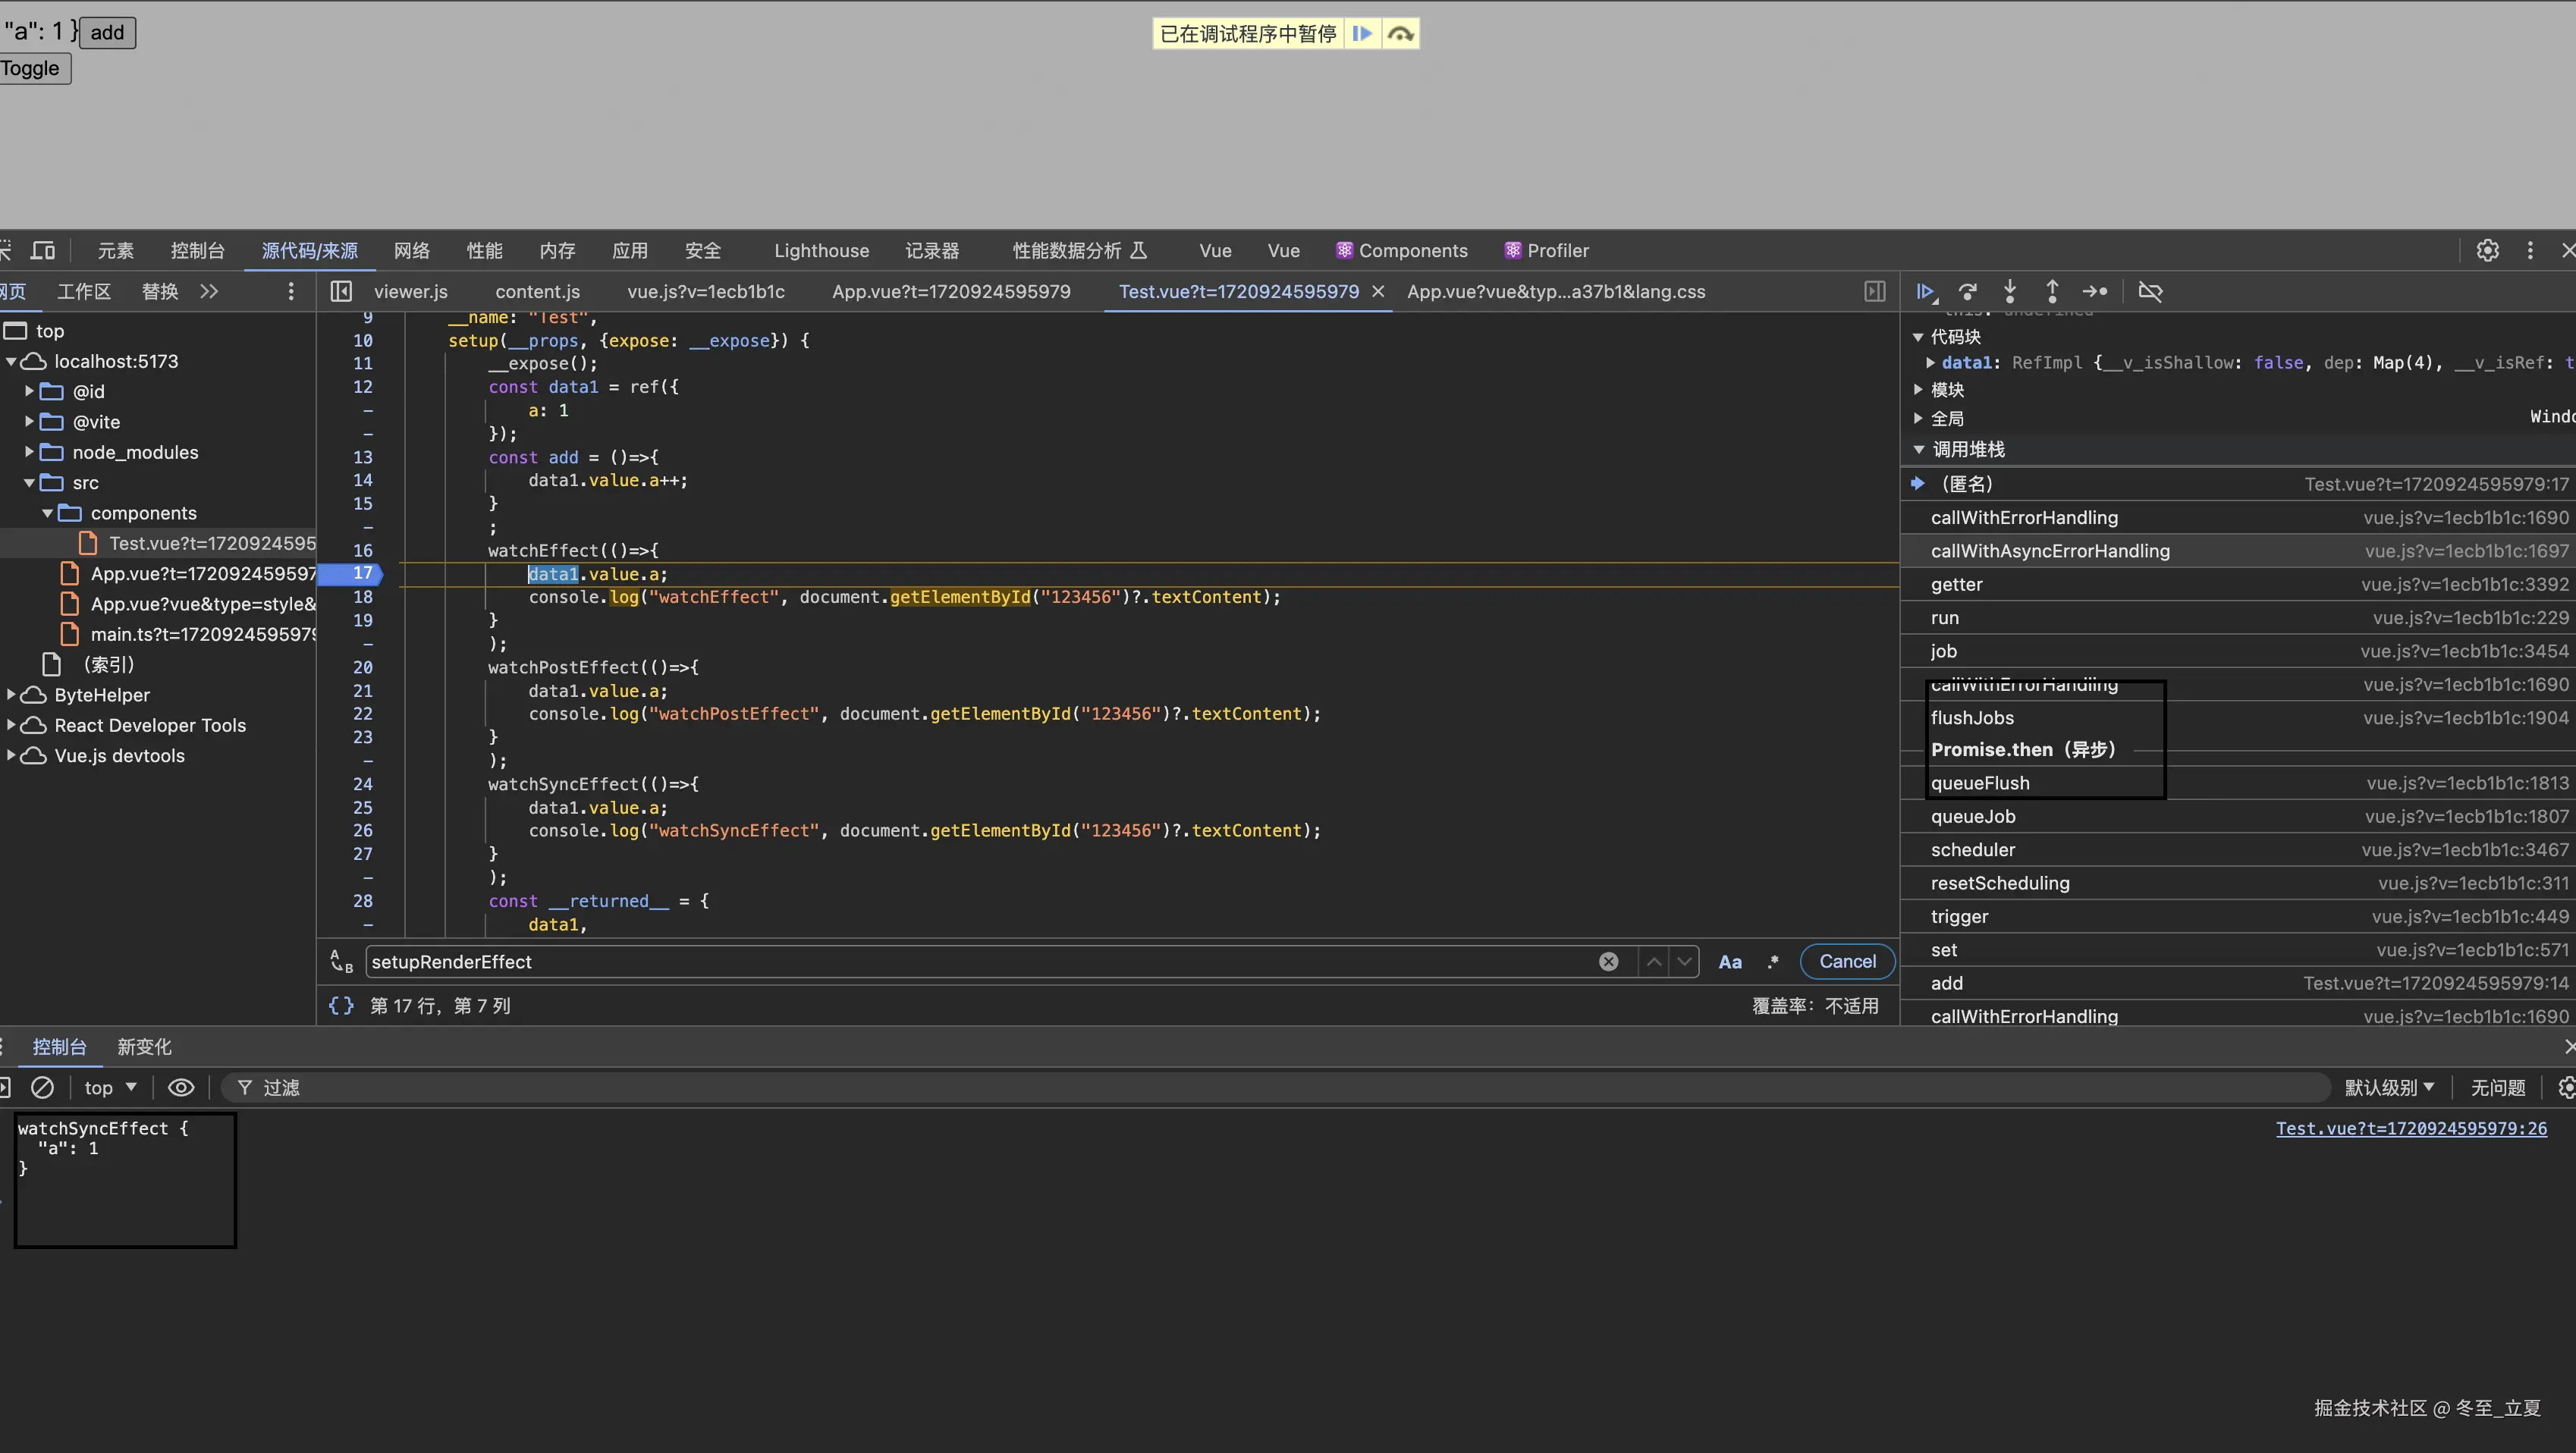Resume script execution in debugger toolbar
Image resolution: width=2576 pixels, height=1453 pixels.
[1925, 292]
